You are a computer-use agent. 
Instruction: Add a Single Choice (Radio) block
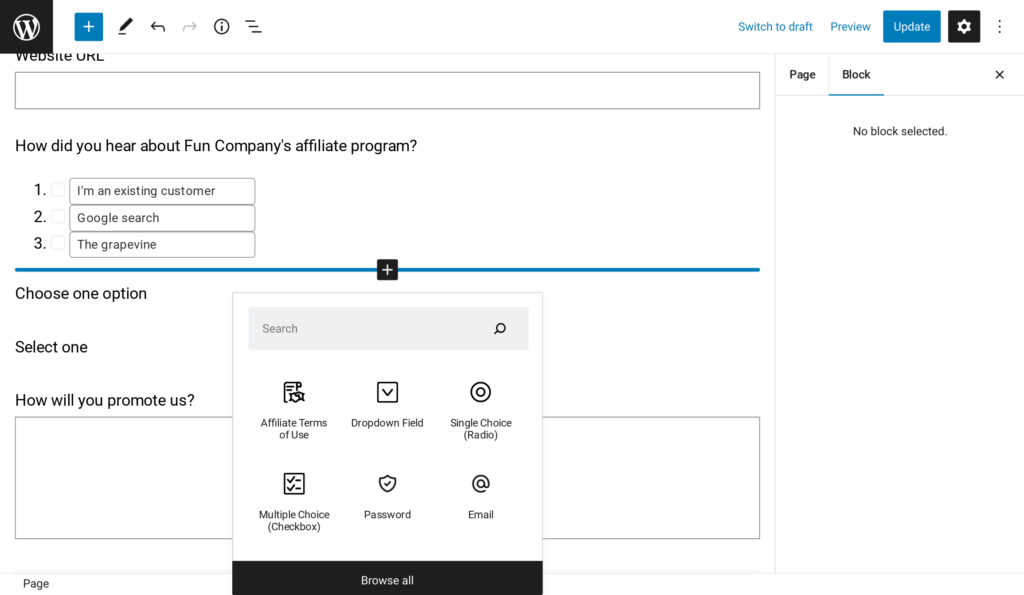[x=481, y=410]
